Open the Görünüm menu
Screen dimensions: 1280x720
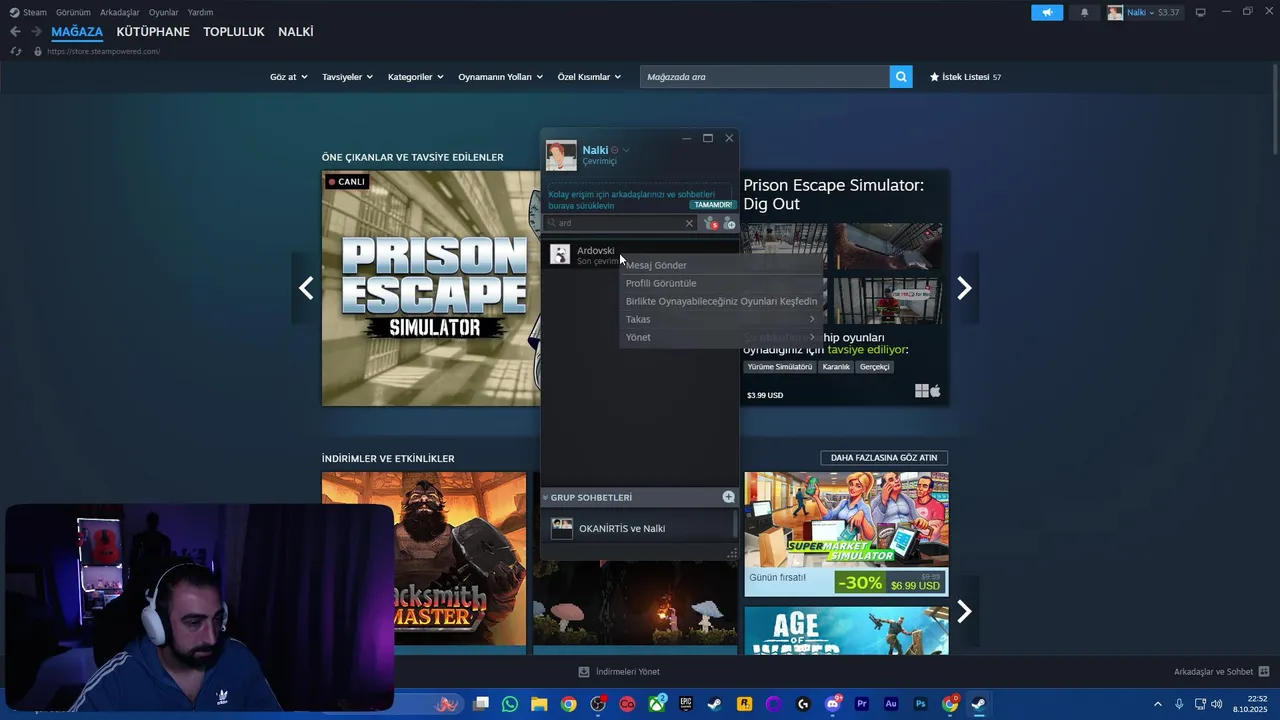coord(73,12)
